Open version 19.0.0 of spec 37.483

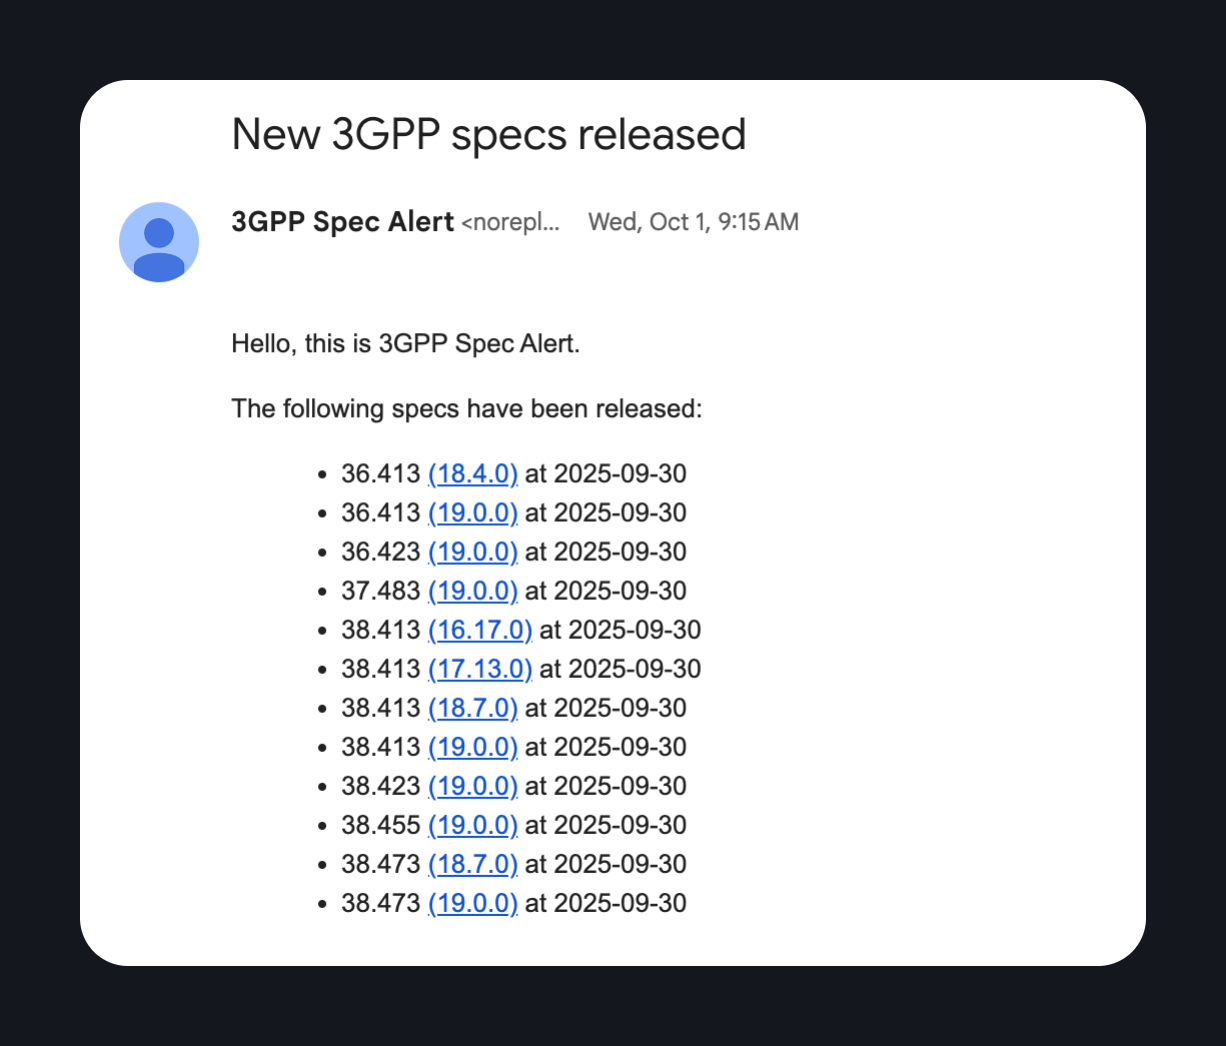coord(472,591)
